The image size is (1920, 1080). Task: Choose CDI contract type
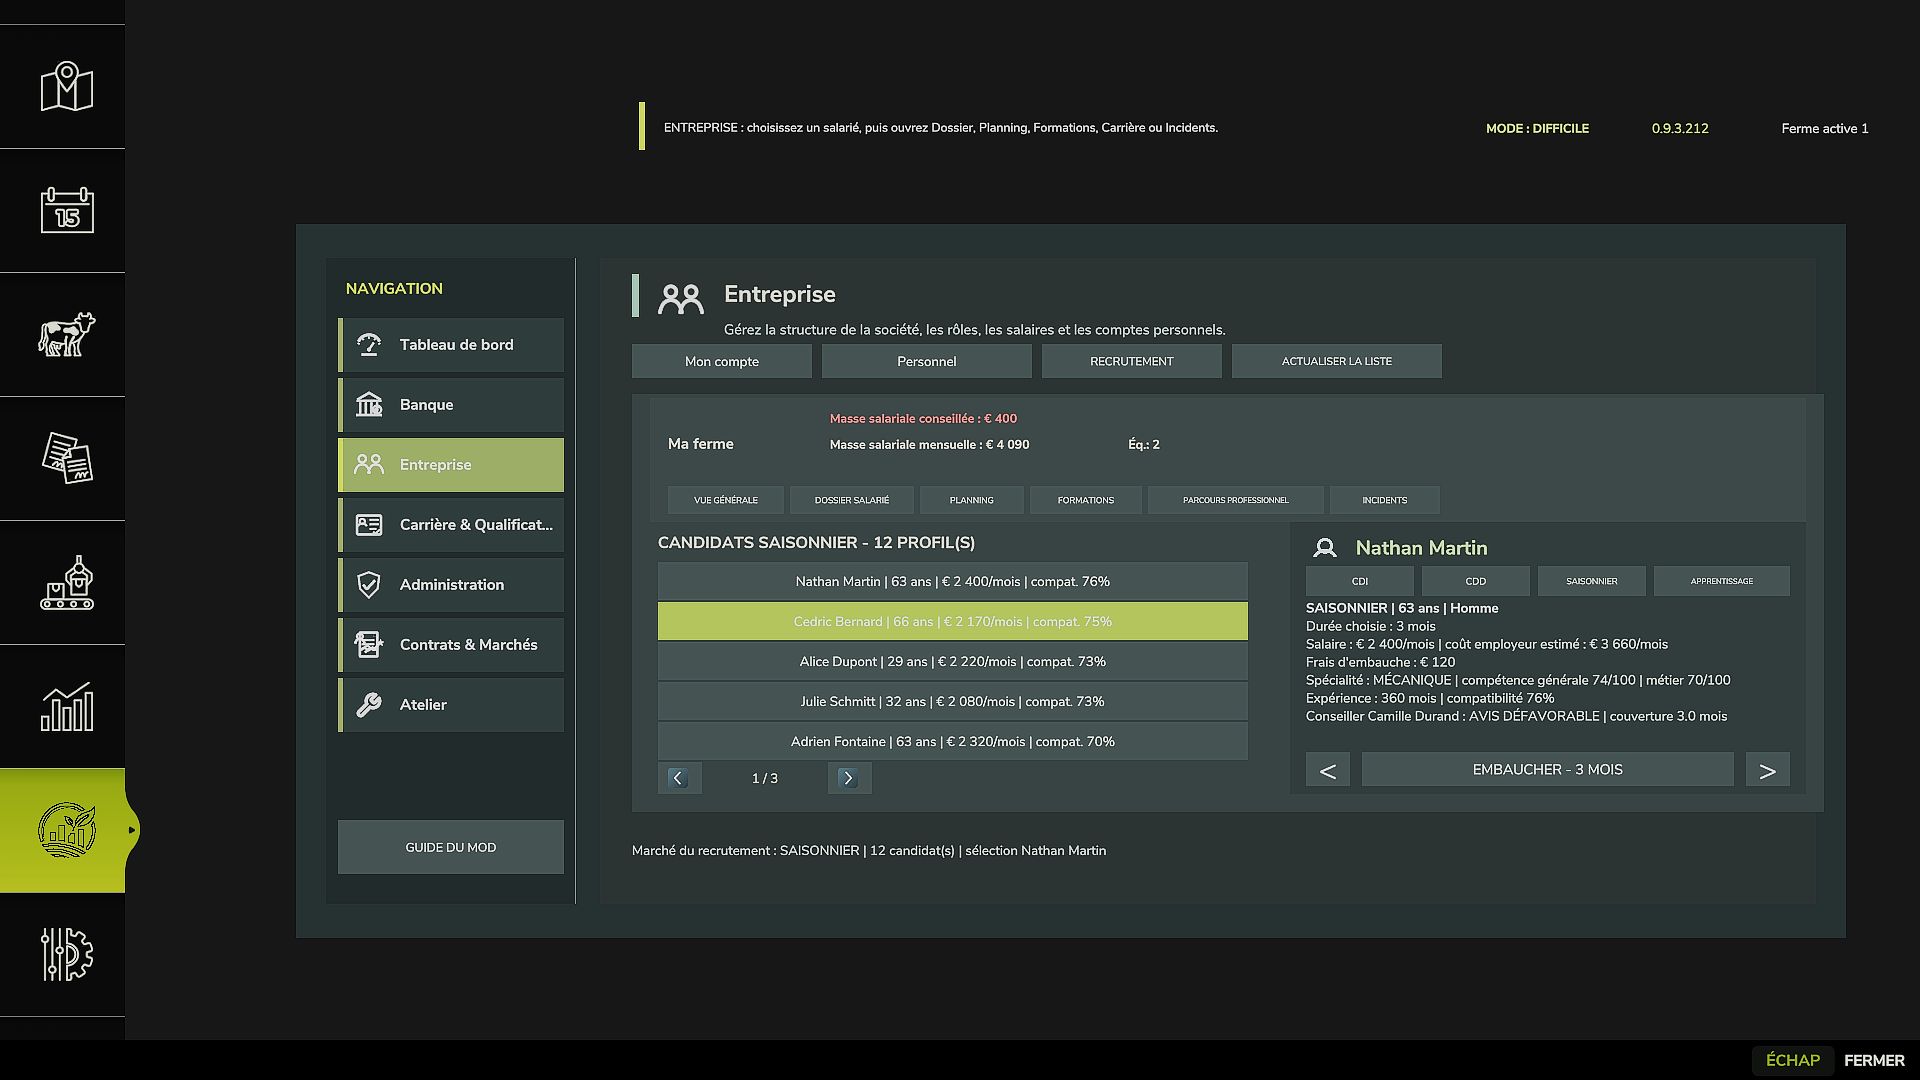pyautogui.click(x=1360, y=581)
